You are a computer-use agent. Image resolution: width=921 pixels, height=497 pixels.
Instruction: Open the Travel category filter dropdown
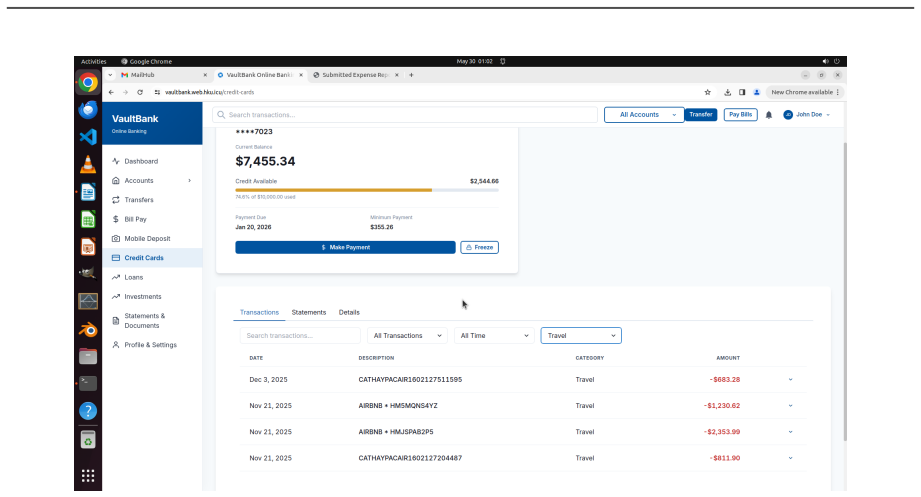tap(581, 335)
